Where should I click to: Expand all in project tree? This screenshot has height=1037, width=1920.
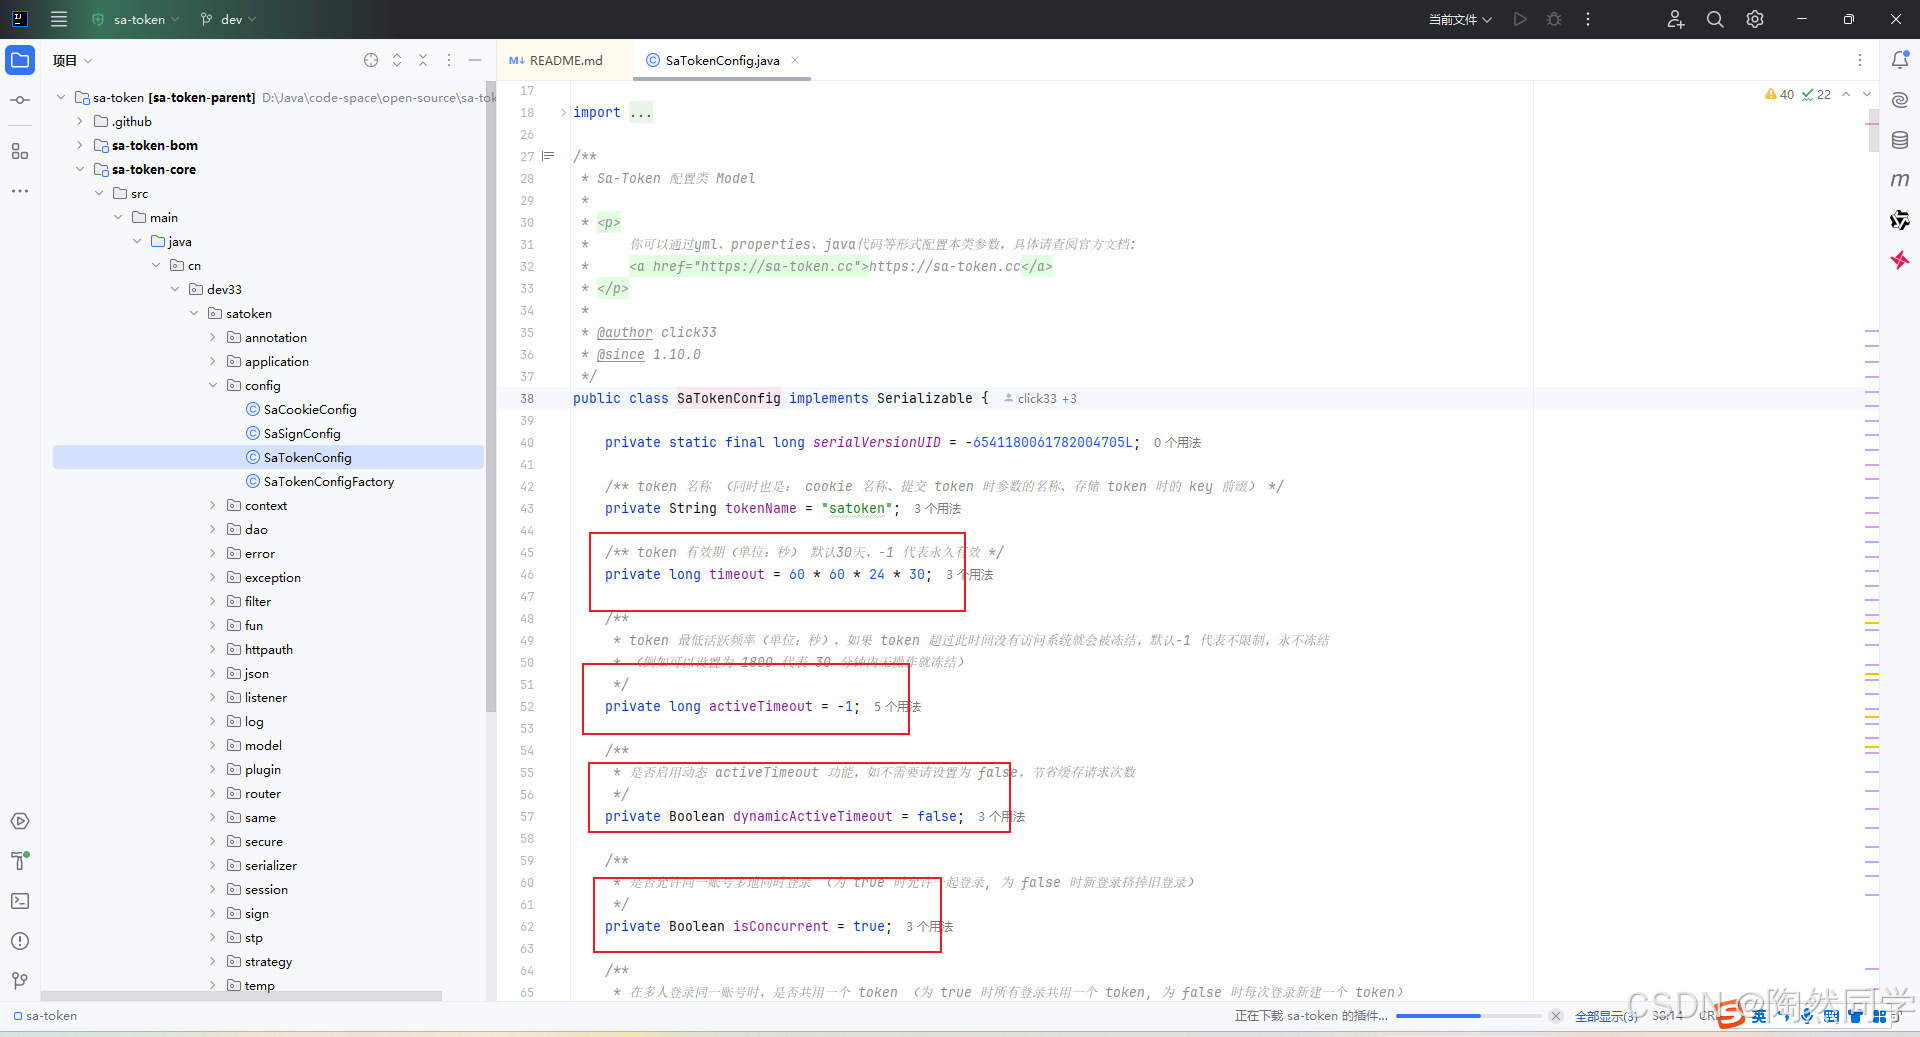point(397,60)
